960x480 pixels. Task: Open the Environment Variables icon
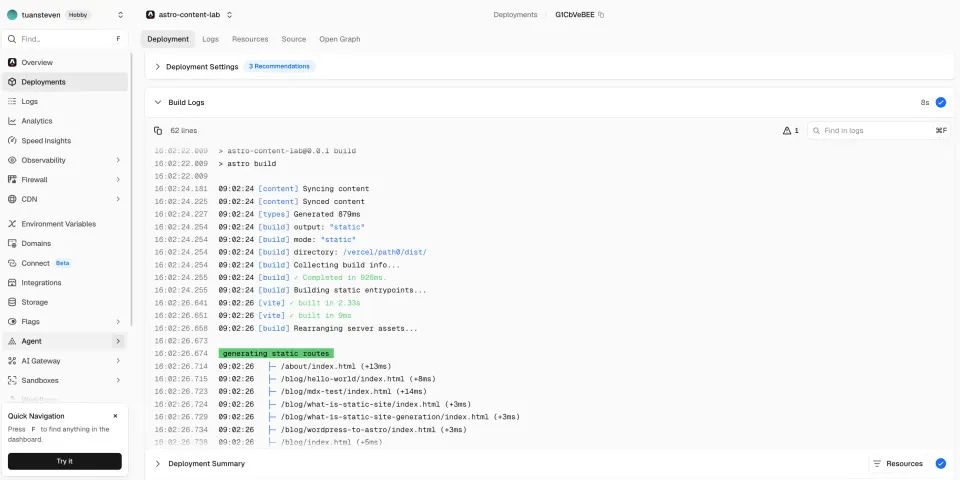12,224
